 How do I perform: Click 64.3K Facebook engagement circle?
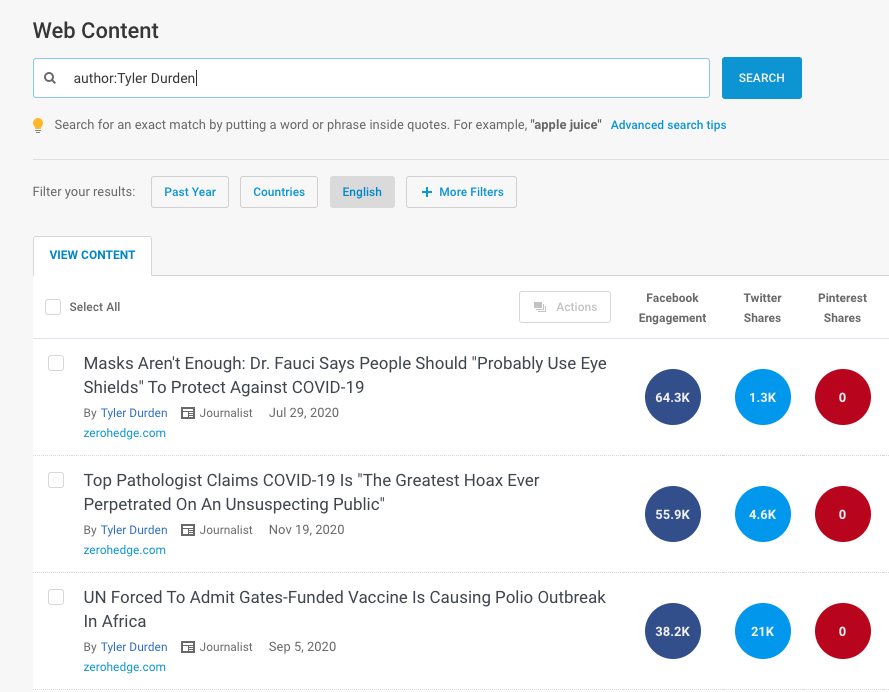coord(673,397)
